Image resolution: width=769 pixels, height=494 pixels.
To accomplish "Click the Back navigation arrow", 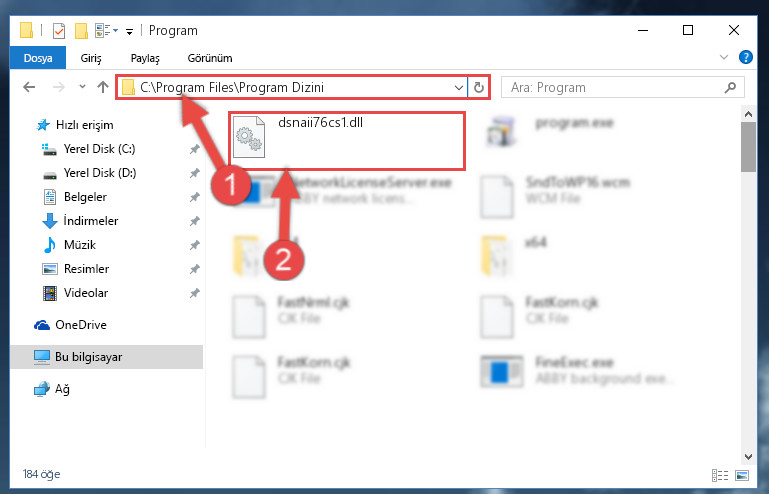I will click(29, 87).
